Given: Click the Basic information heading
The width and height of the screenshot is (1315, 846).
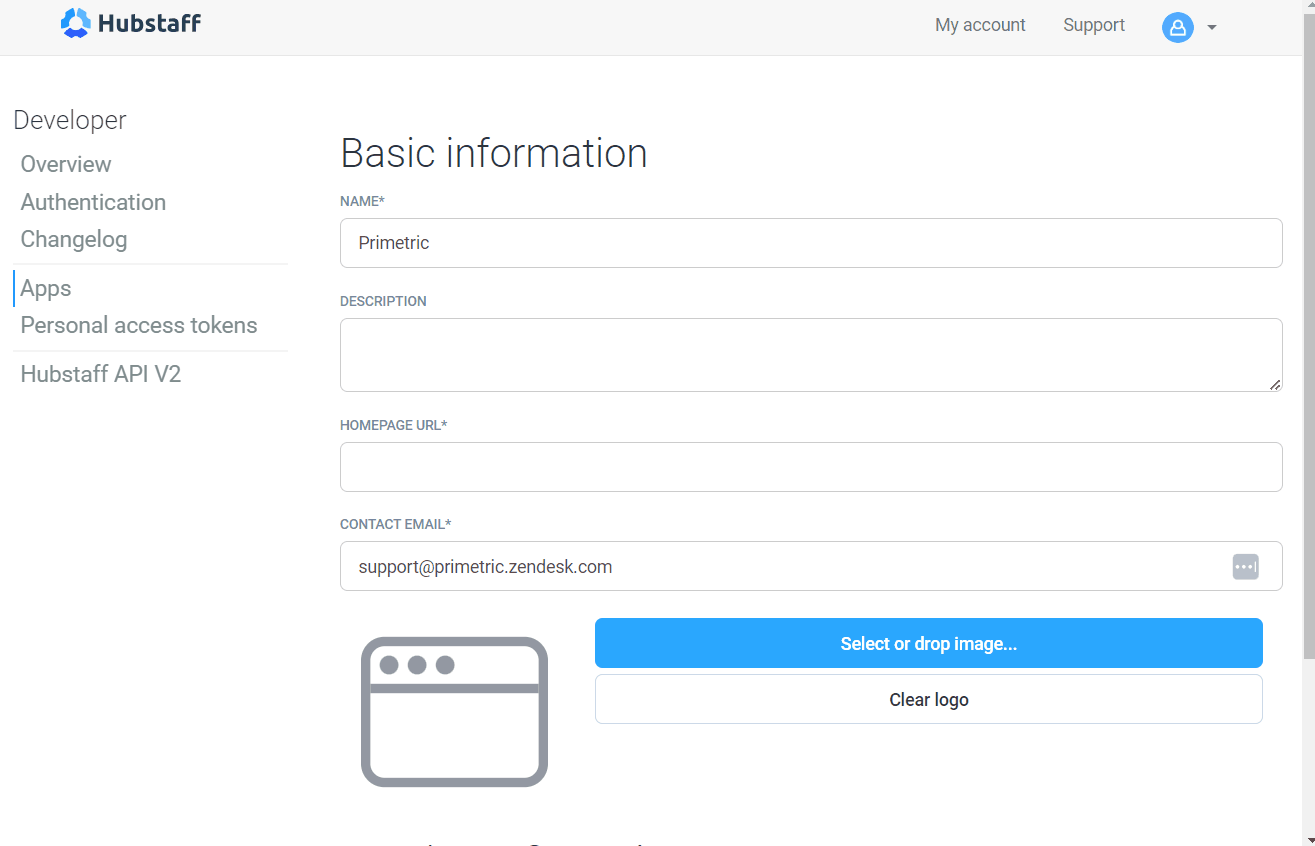Looking at the screenshot, I should 494,153.
